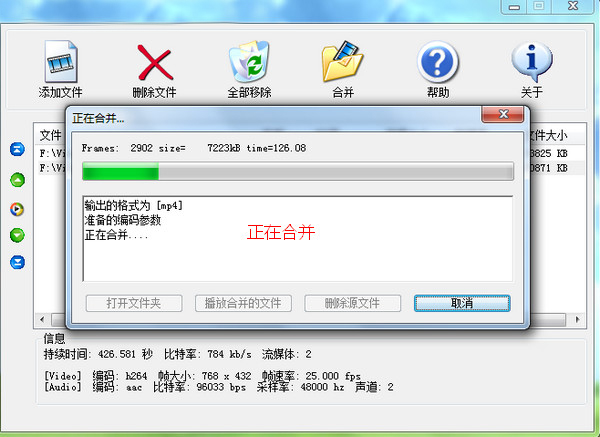Open the About (关于) info bubble icon
This screenshot has height=437, width=600.
click(x=532, y=61)
